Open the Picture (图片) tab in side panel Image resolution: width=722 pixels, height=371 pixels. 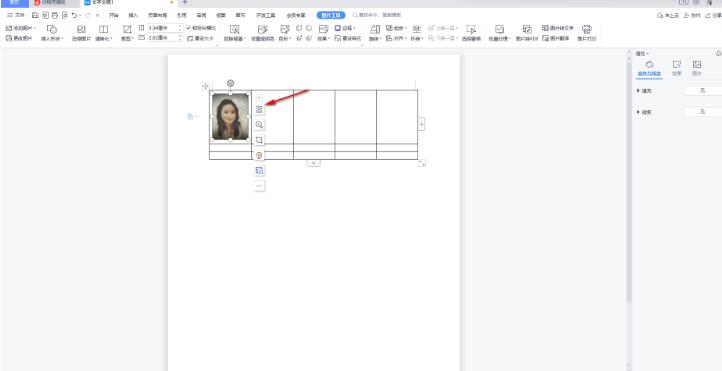click(x=697, y=68)
